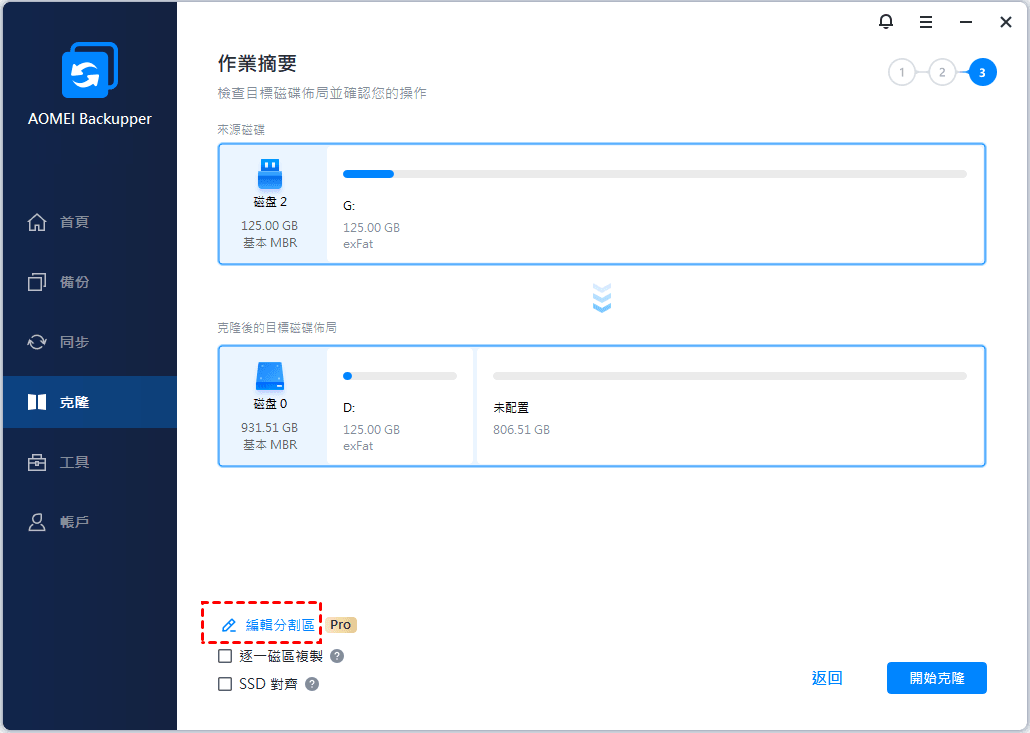Viewport: 1030px width, 733px height.
Task: Click G: partition usage bar
Action: [655, 174]
